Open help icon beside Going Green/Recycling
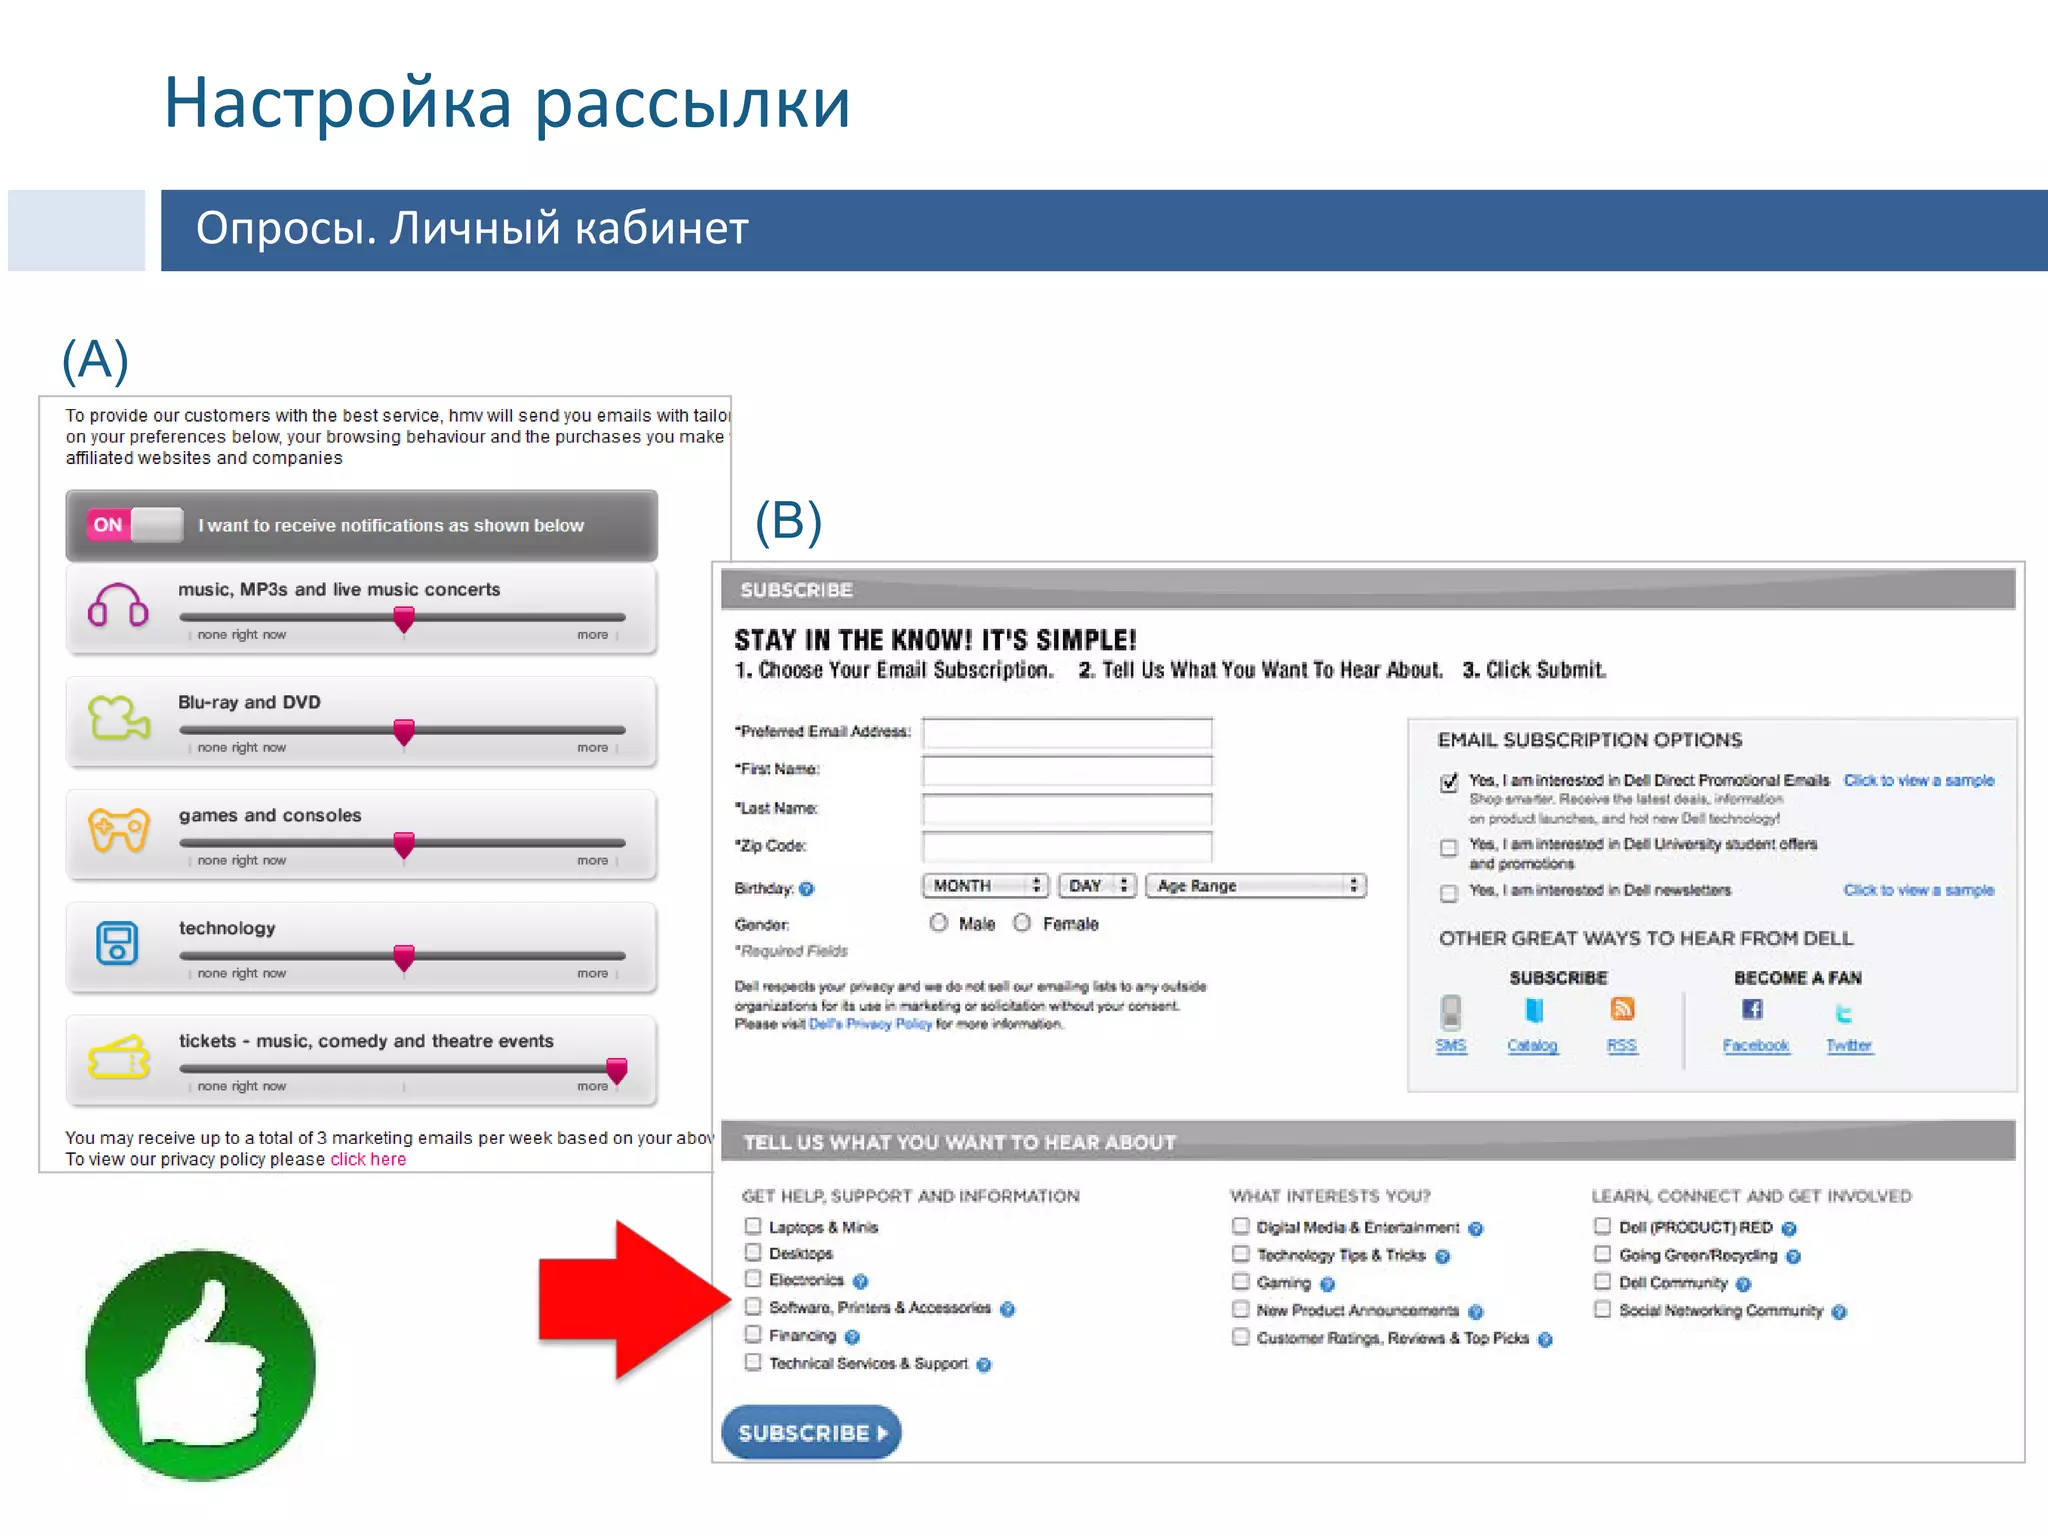 click(1793, 1257)
